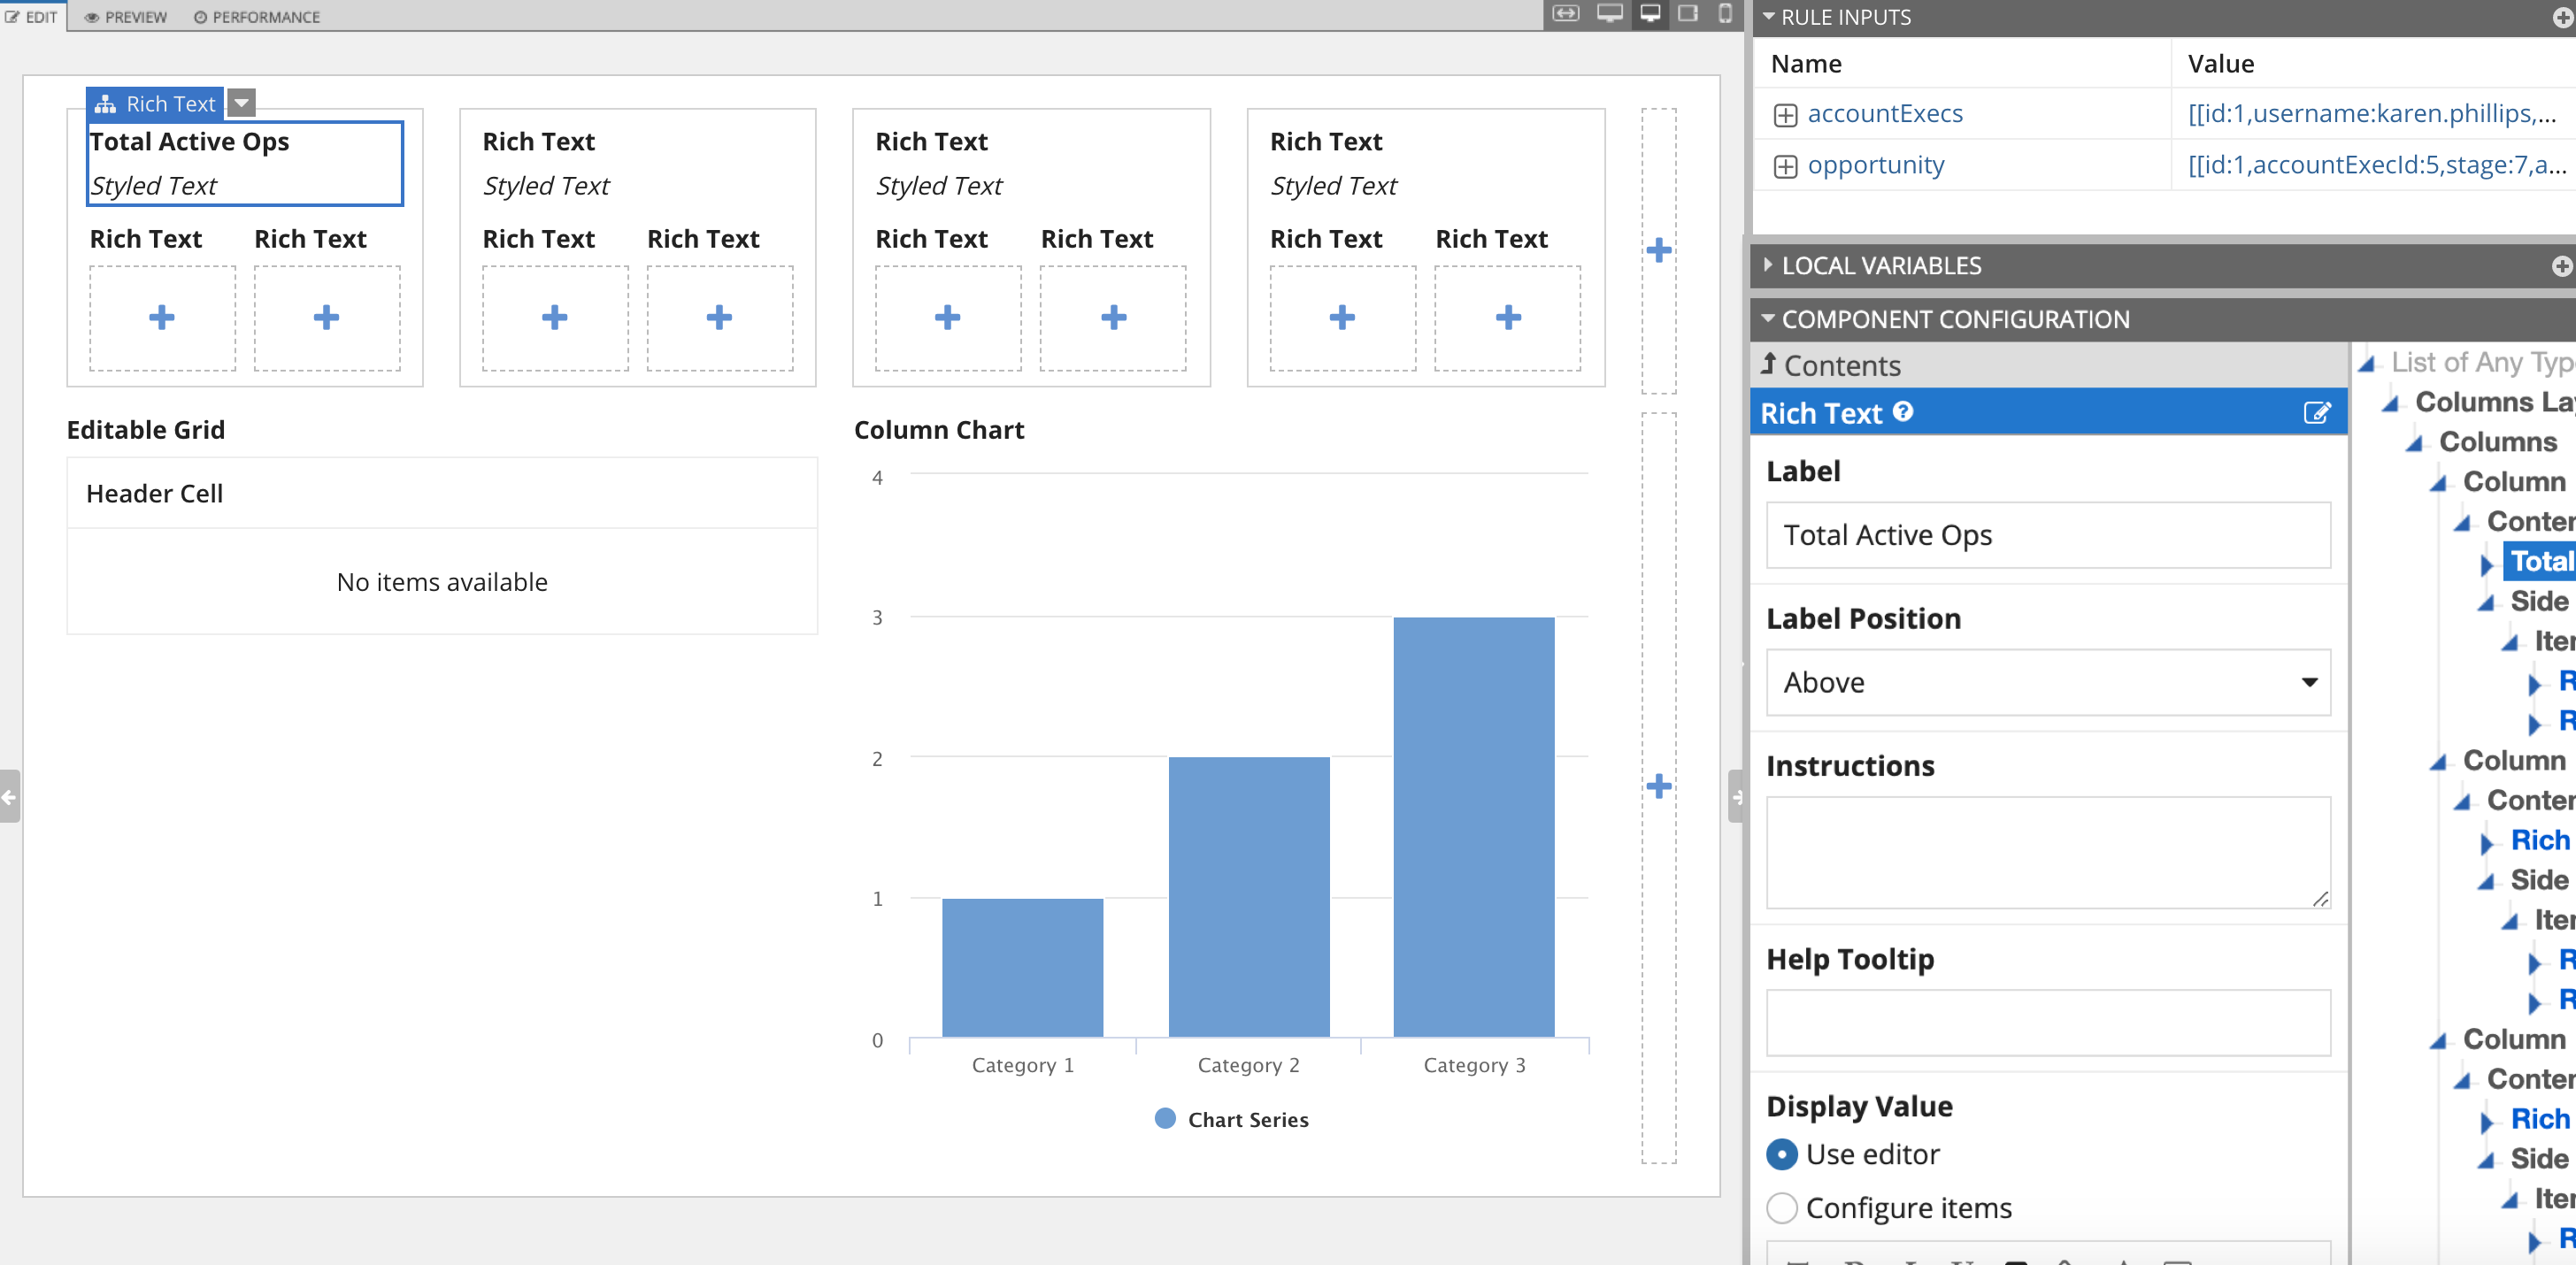Open the accountExecs rule input link
This screenshot has width=2576, height=1265.
[1885, 113]
